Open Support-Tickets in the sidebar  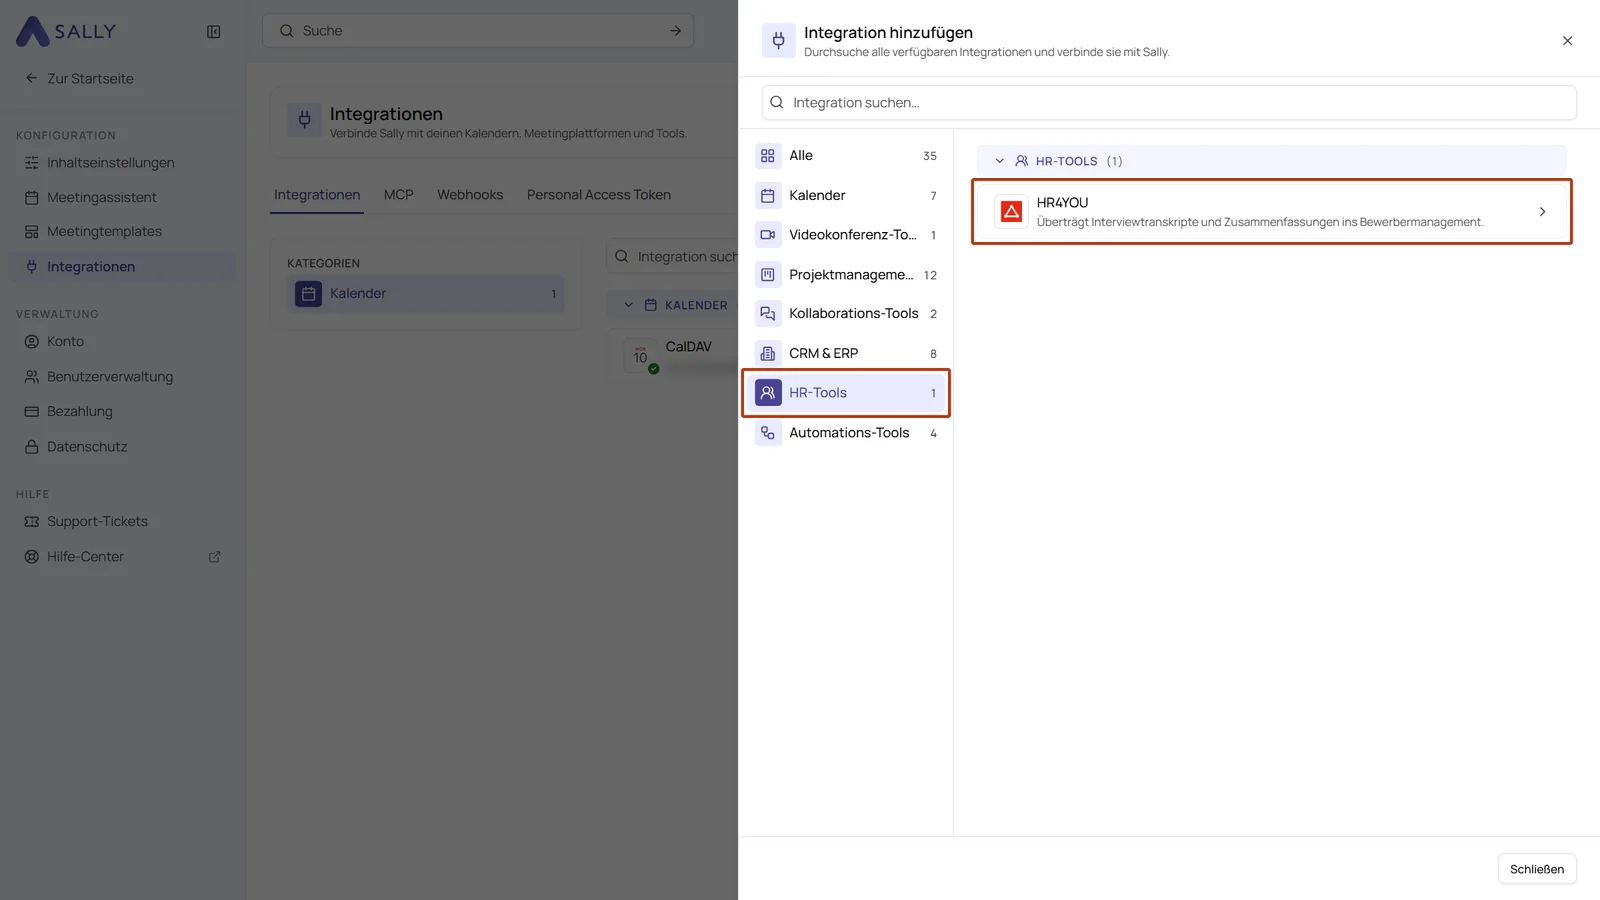pos(122,522)
